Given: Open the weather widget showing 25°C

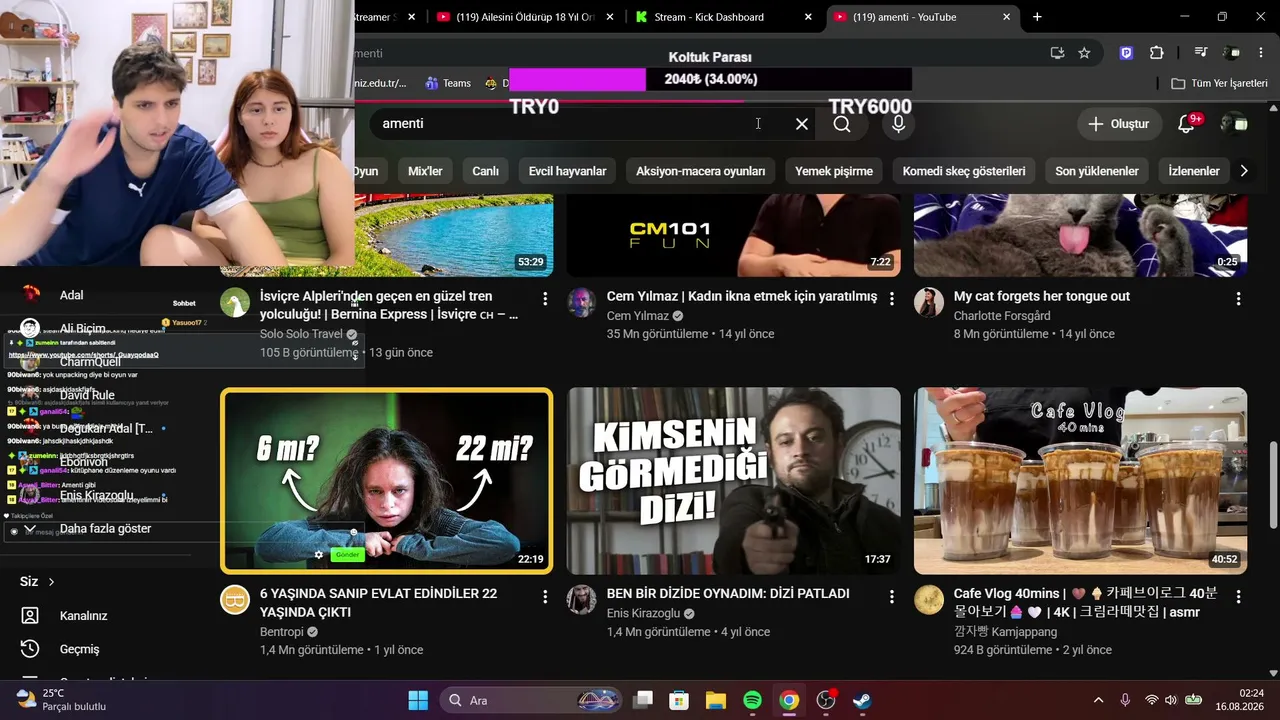Looking at the screenshot, I should 62,700.
